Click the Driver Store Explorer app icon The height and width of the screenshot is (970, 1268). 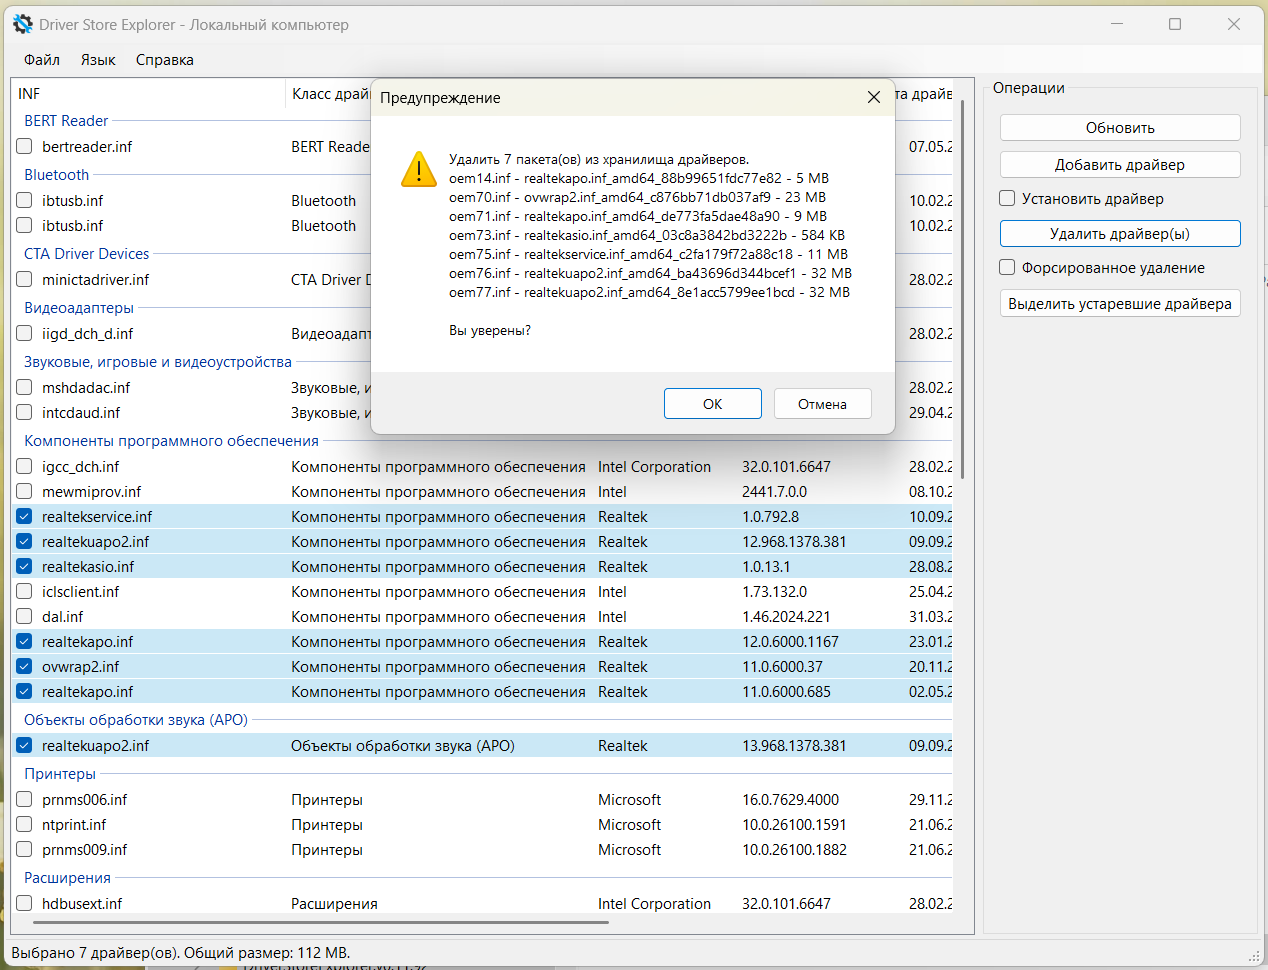pos(22,24)
